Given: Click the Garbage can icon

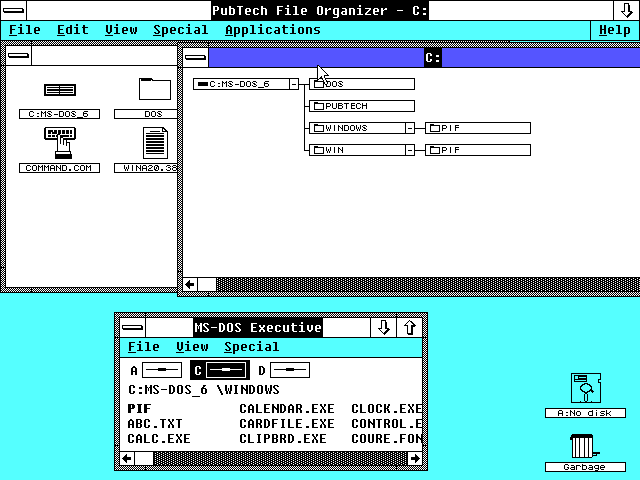Looking at the screenshot, I should tap(584, 446).
